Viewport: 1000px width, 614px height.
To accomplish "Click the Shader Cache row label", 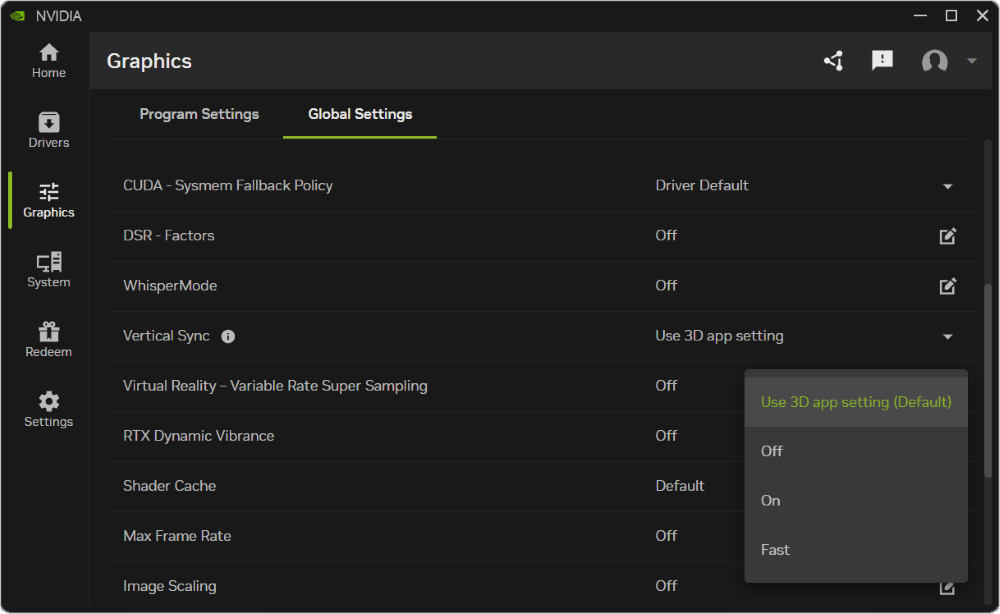I will point(169,486).
